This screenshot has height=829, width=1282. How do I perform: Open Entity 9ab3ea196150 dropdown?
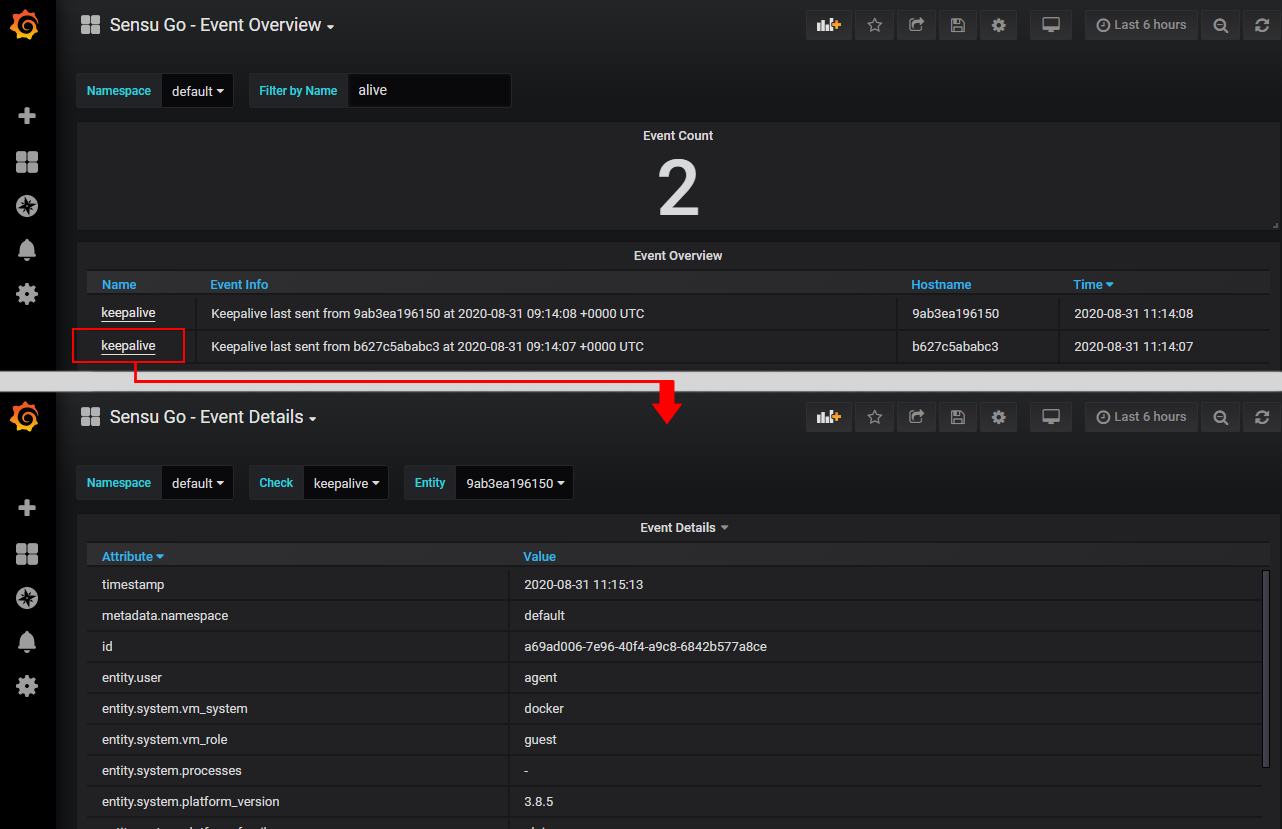coord(514,483)
